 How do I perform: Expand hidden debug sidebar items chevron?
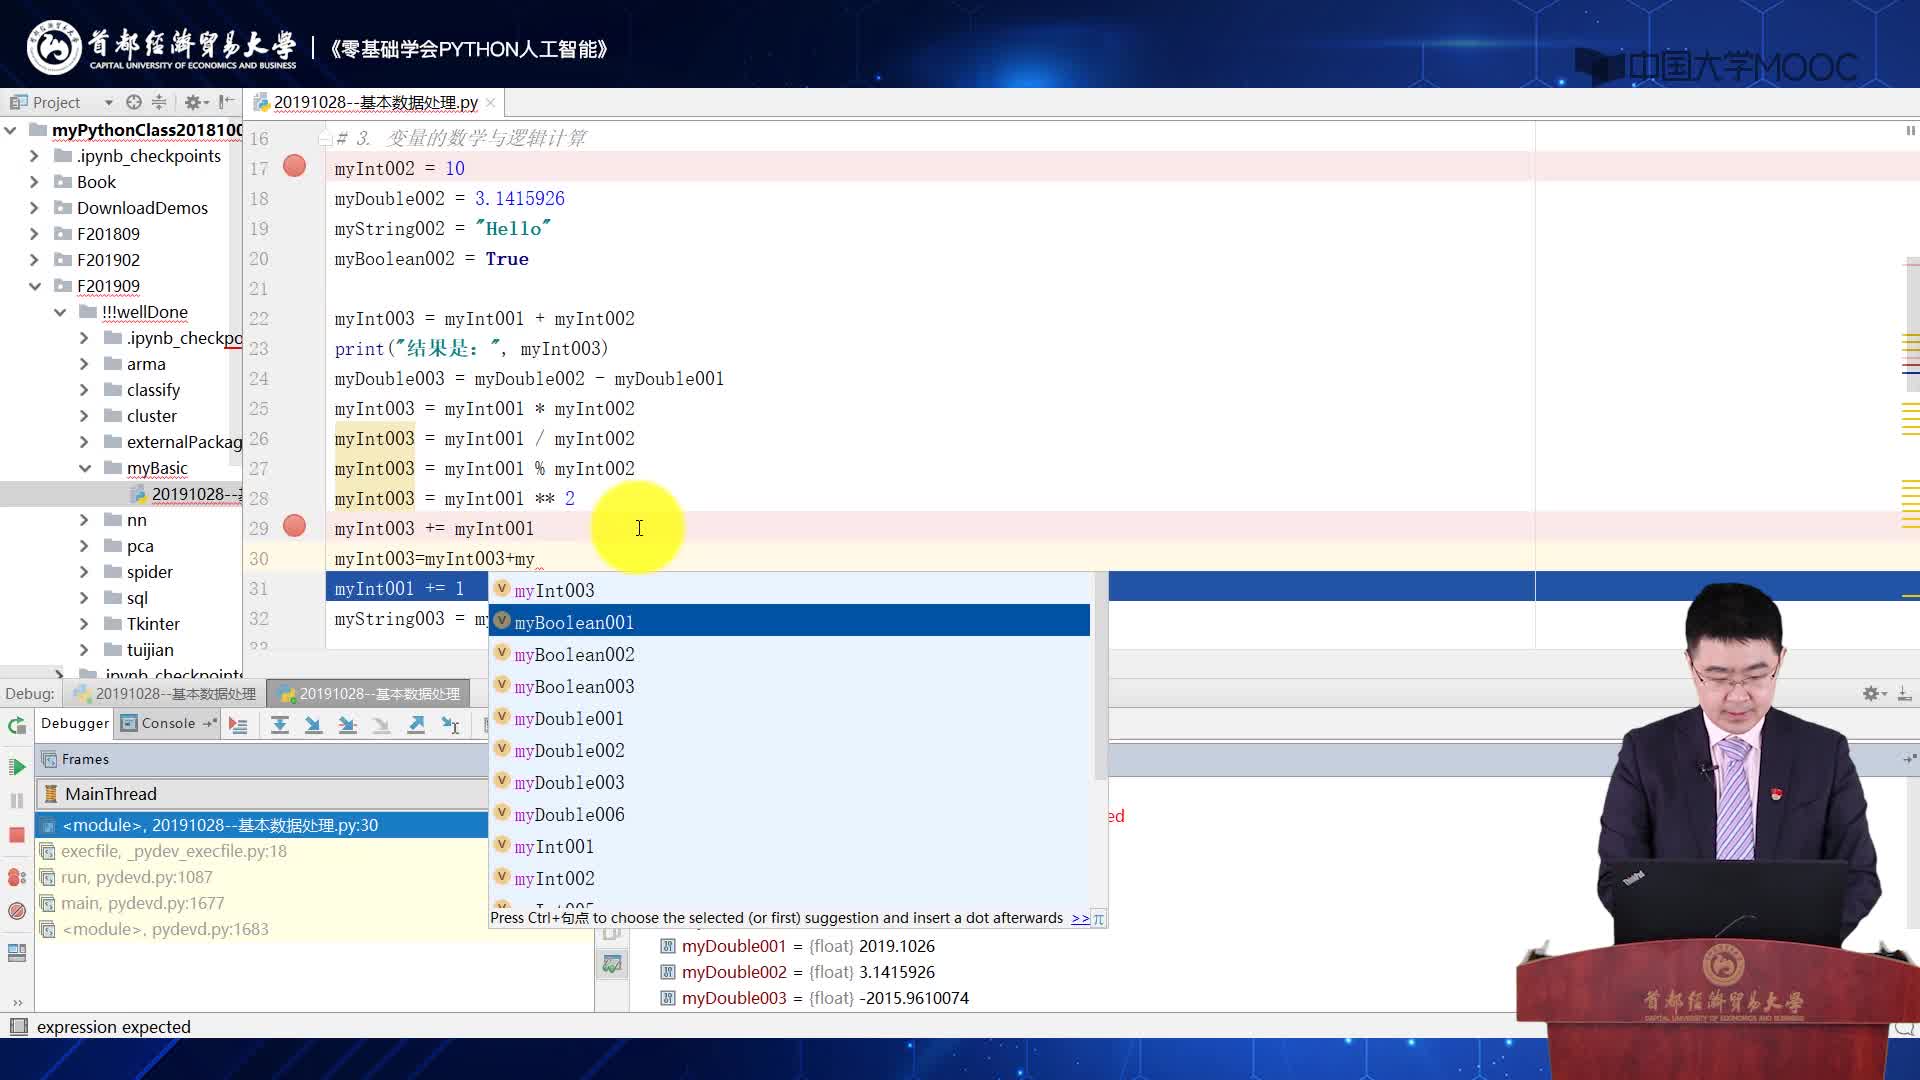(17, 1002)
